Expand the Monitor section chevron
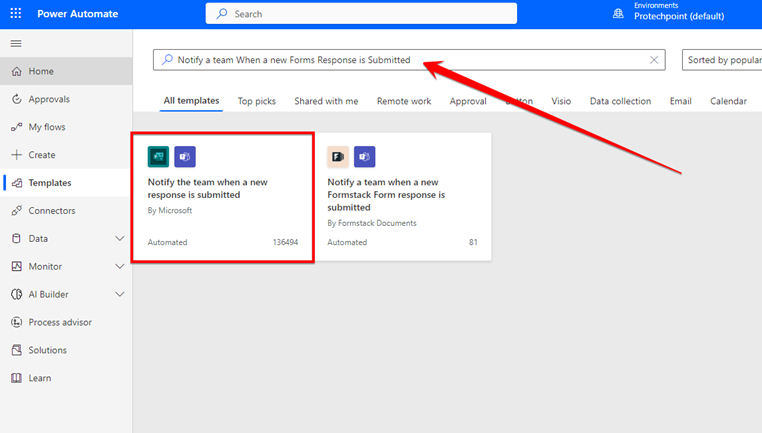The width and height of the screenshot is (762, 433). coord(120,266)
